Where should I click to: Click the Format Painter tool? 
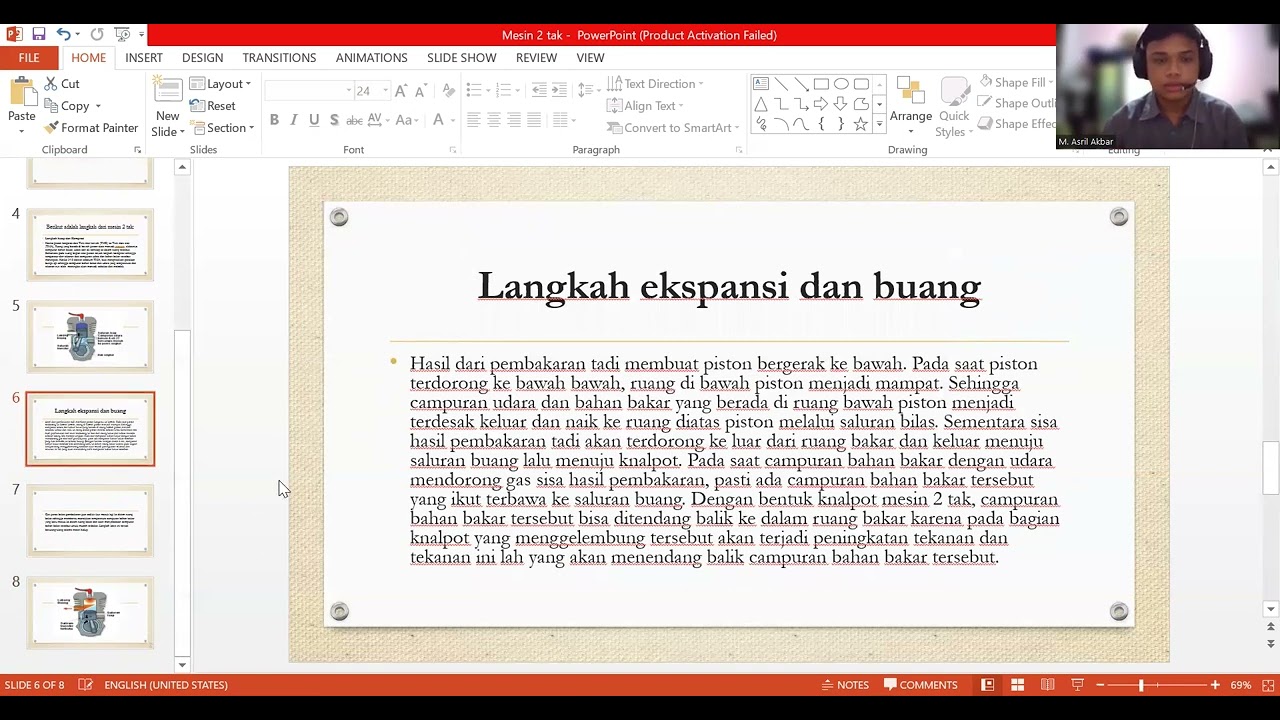click(91, 128)
